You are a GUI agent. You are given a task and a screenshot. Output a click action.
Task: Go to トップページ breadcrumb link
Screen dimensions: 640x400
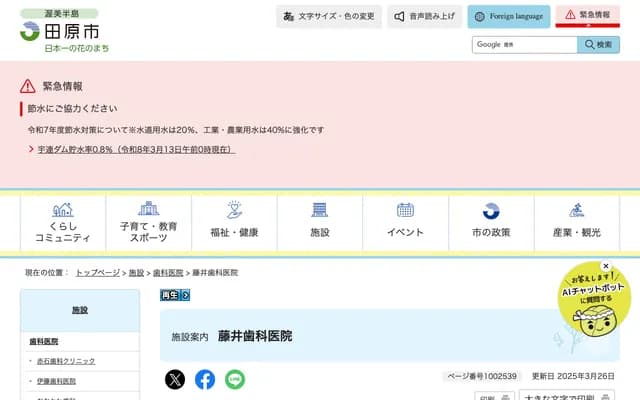[x=98, y=273]
